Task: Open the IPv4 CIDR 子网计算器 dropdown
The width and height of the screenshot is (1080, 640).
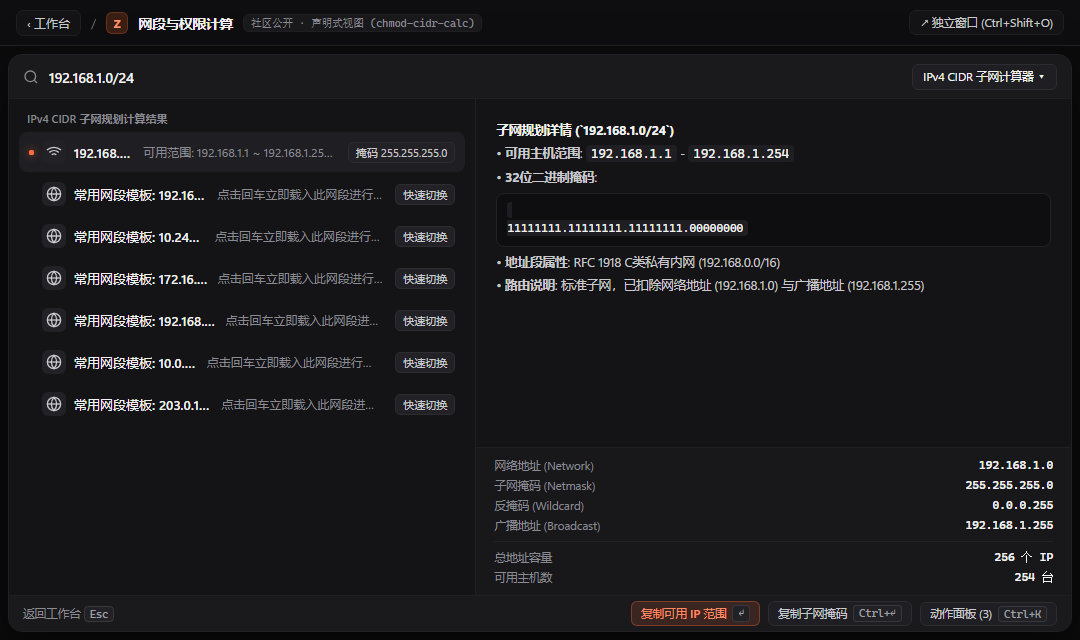Action: (984, 77)
